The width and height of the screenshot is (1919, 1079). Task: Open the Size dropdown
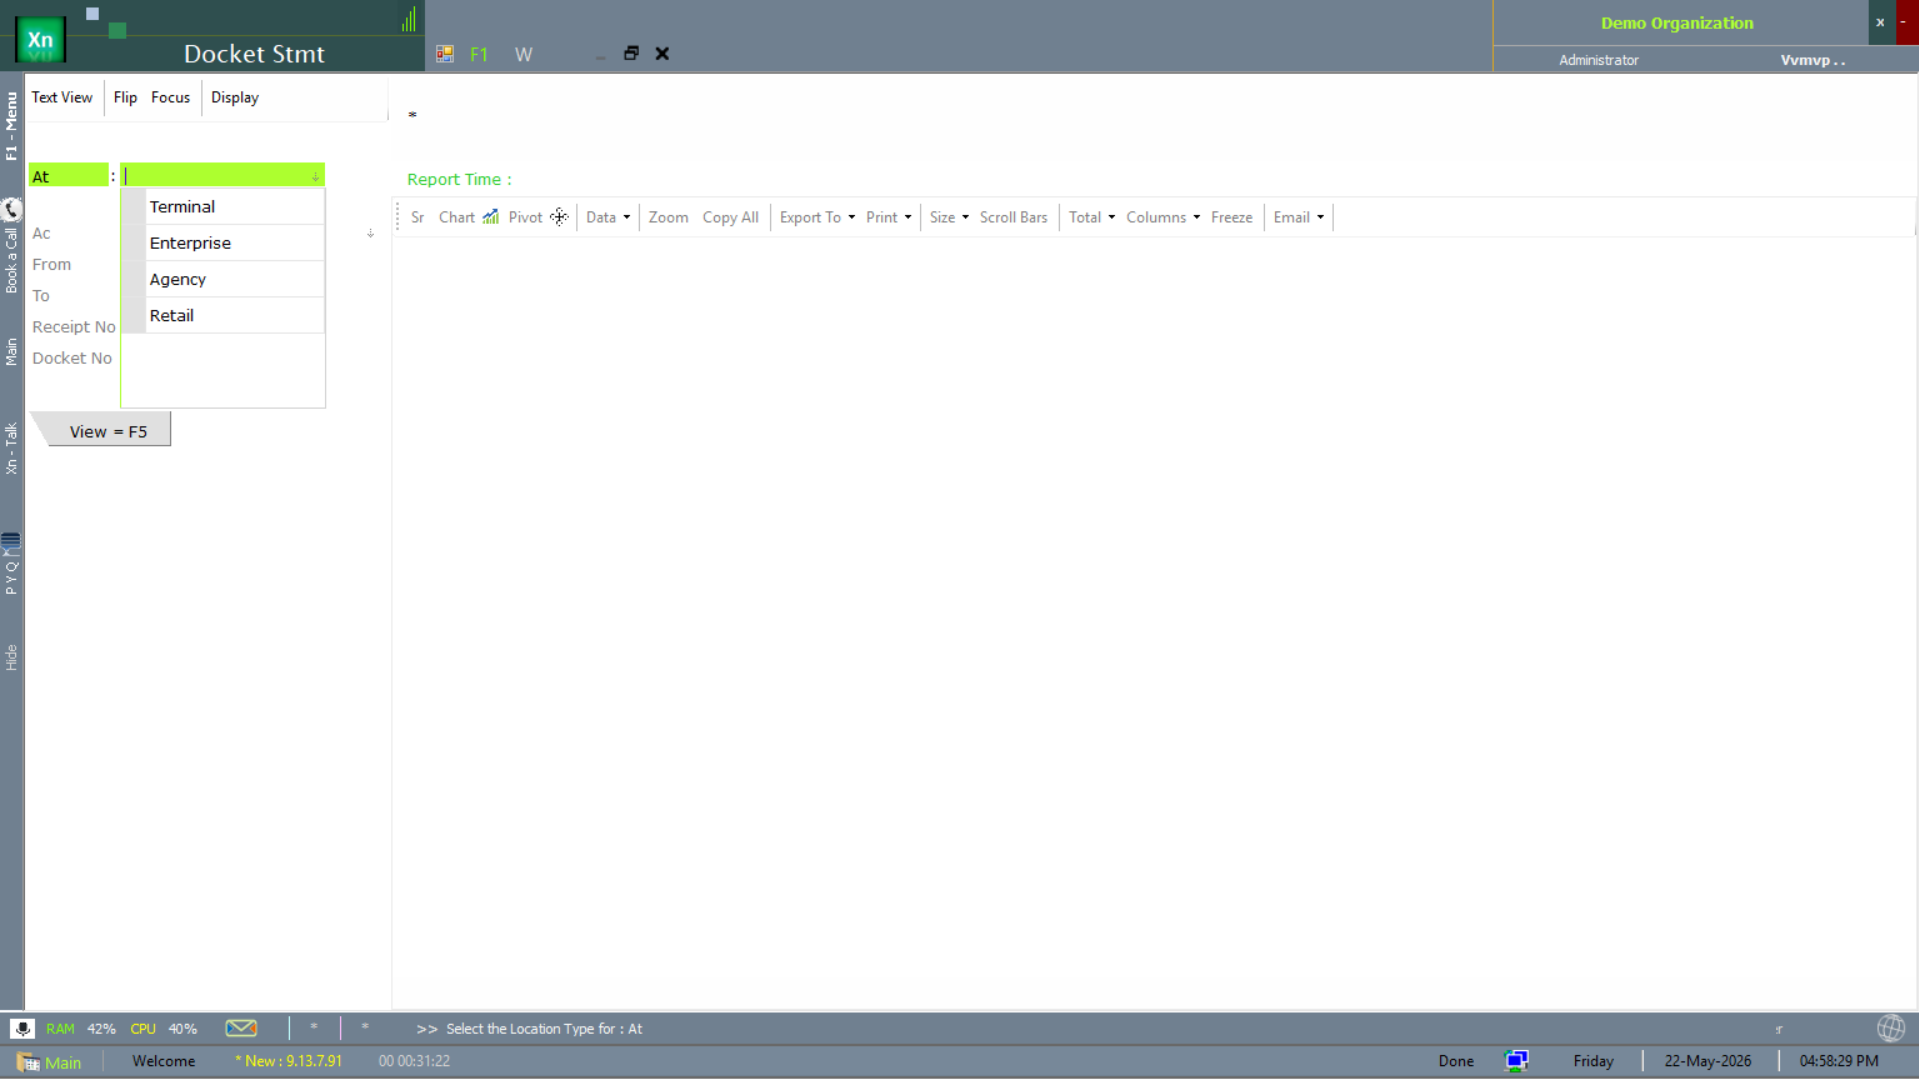[x=949, y=217]
